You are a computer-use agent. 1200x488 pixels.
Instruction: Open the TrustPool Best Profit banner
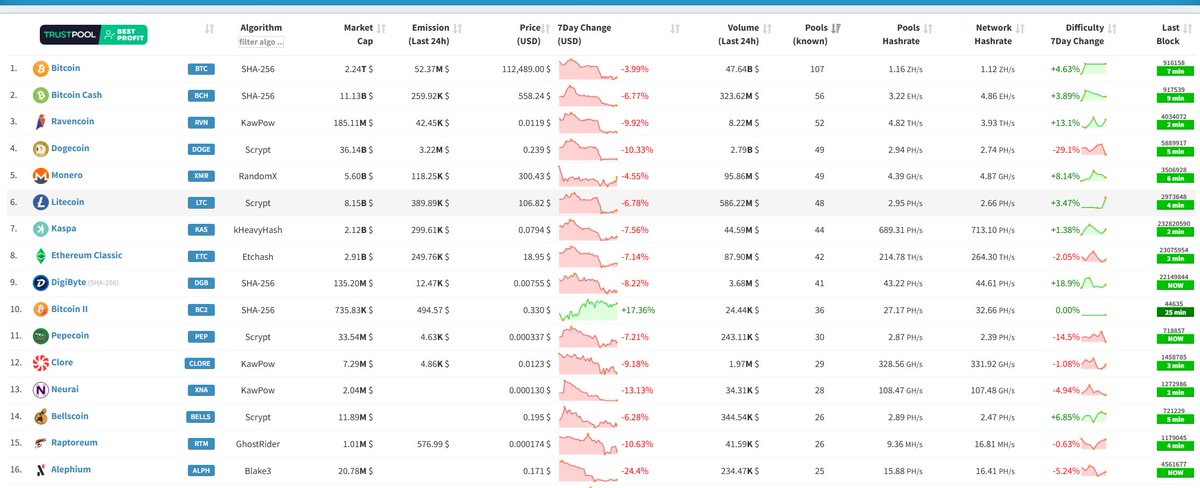tap(93, 35)
